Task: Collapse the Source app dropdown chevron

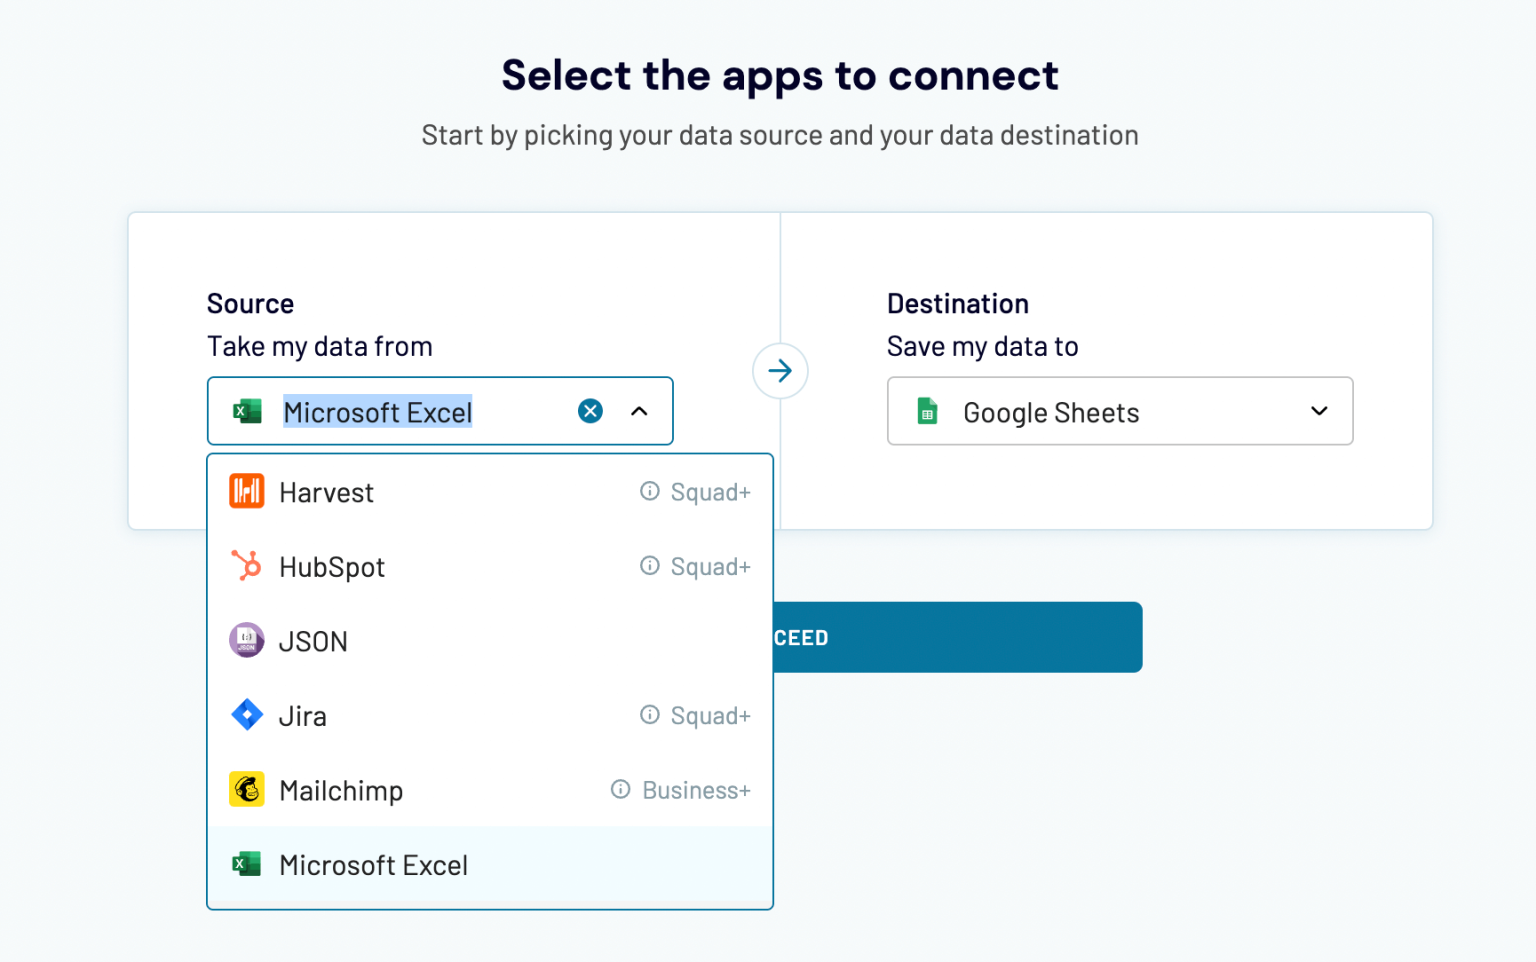Action: (640, 410)
